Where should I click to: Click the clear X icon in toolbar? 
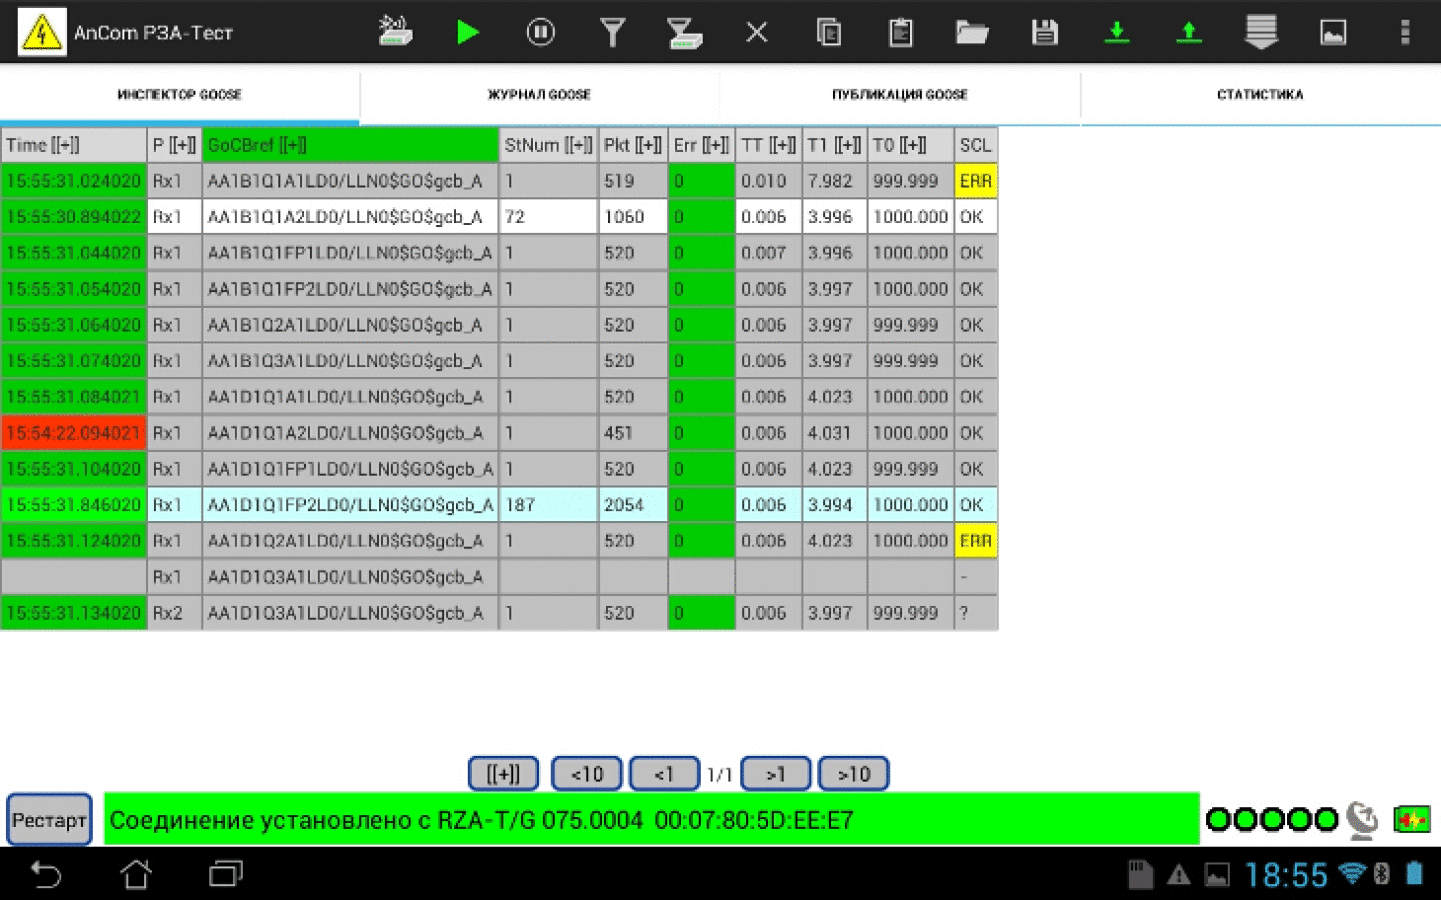coord(757,33)
